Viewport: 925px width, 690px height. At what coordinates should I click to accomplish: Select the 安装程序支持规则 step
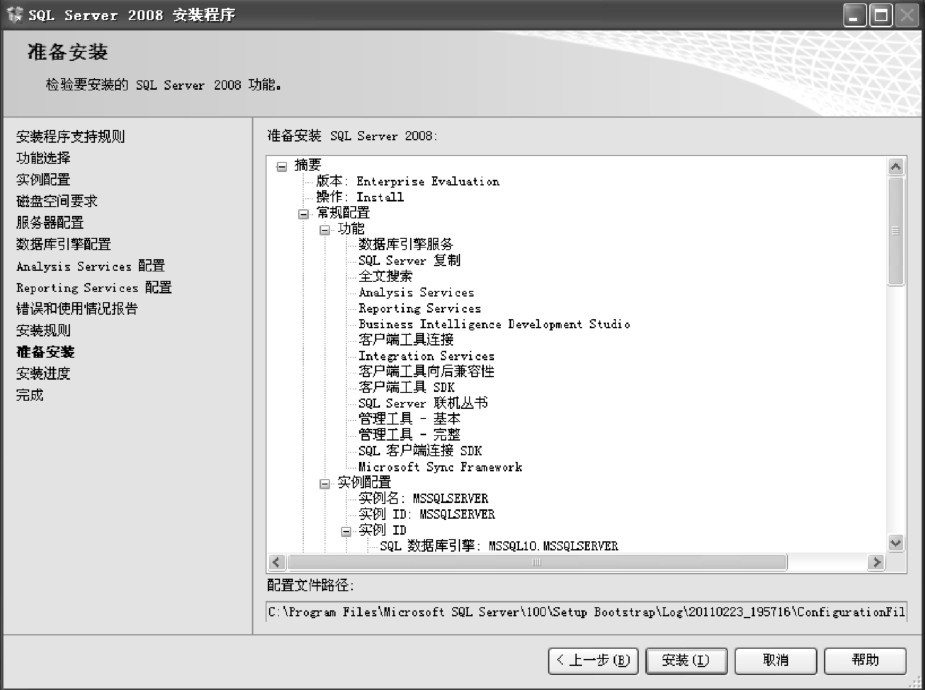pos(70,137)
